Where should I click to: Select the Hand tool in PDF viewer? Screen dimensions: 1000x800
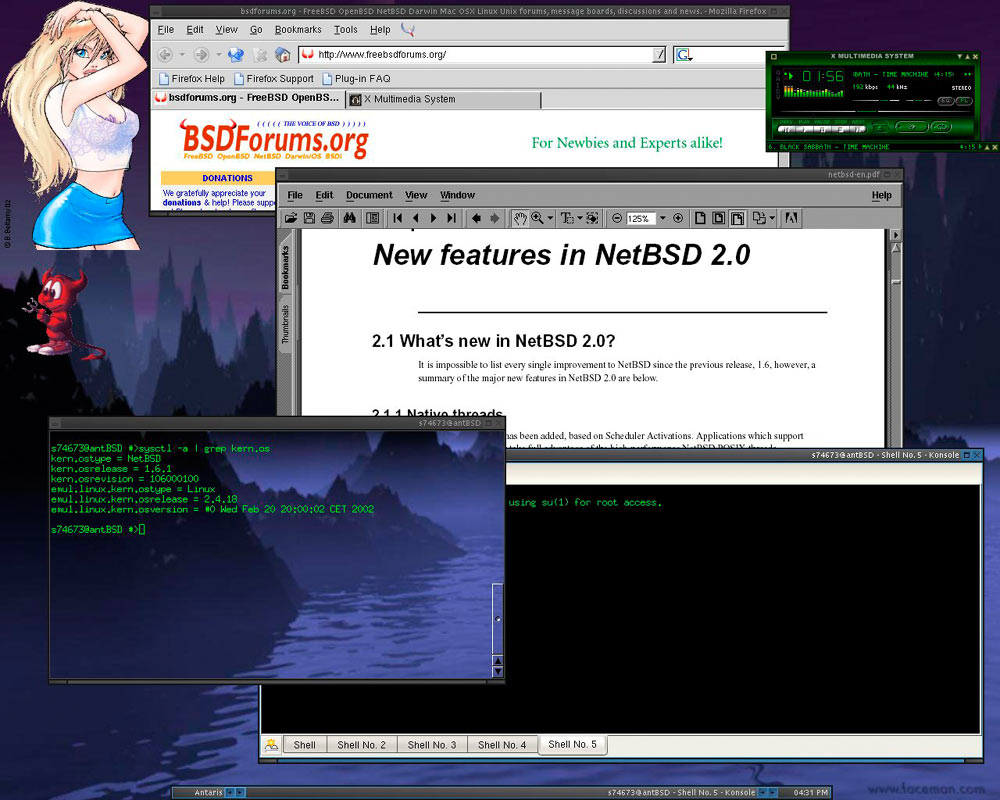(x=520, y=218)
